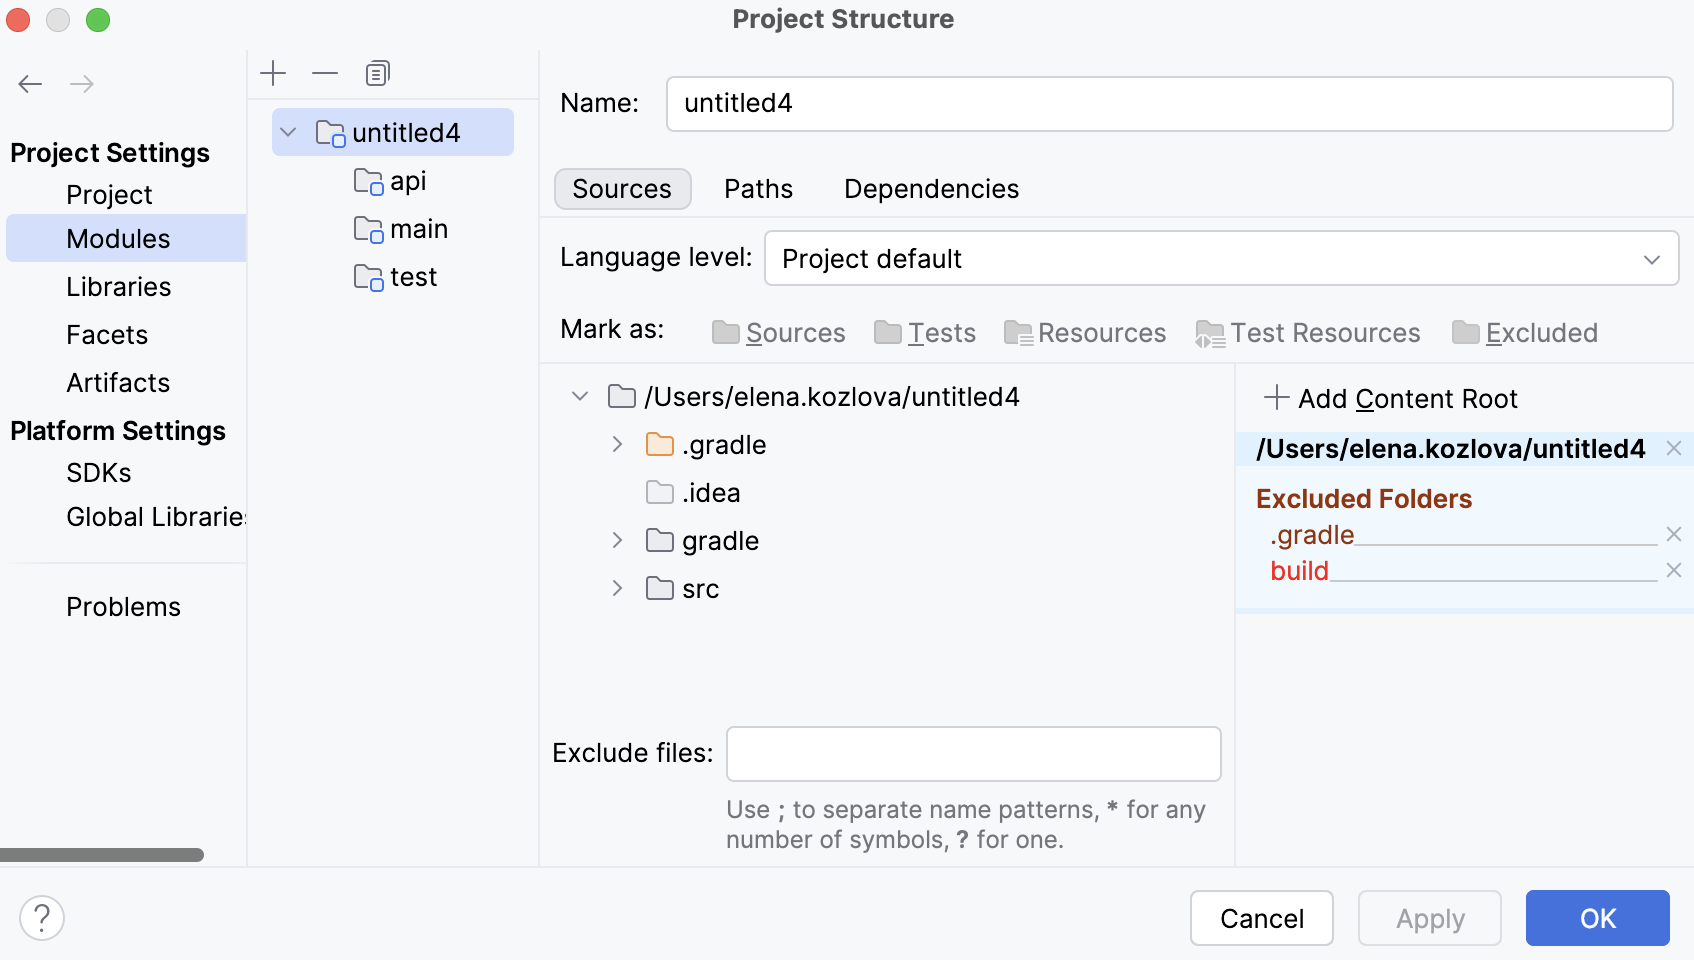1694x960 pixels.
Task: Remove selected module with minus icon
Action: [325, 73]
